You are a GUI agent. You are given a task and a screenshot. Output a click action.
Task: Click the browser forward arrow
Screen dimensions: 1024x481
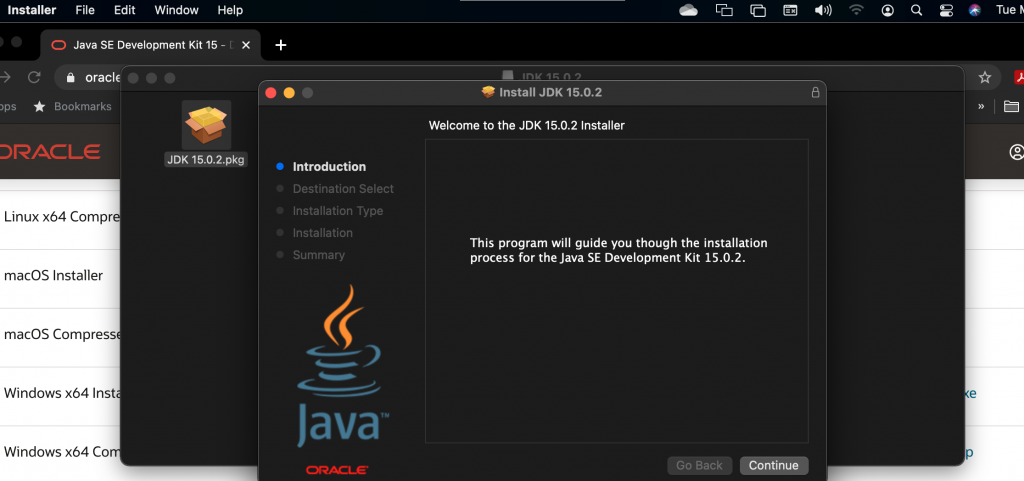5,77
